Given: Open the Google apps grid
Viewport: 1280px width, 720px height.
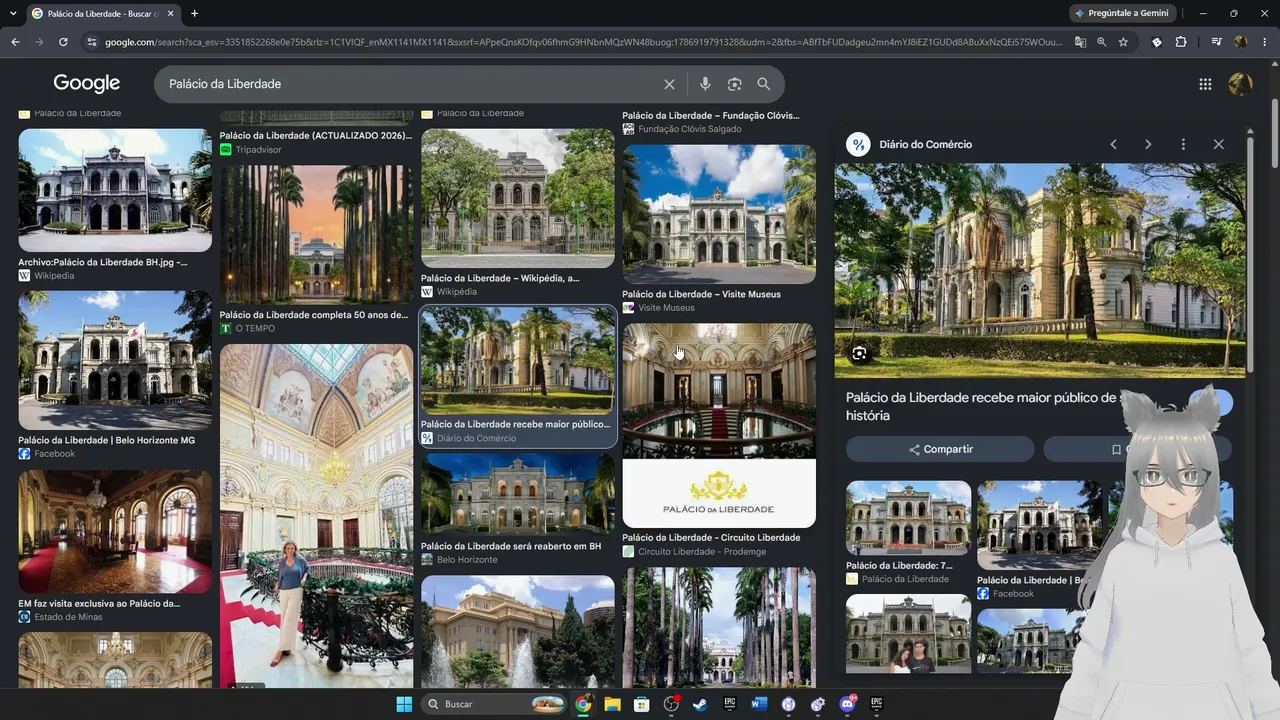Looking at the screenshot, I should tap(1205, 84).
